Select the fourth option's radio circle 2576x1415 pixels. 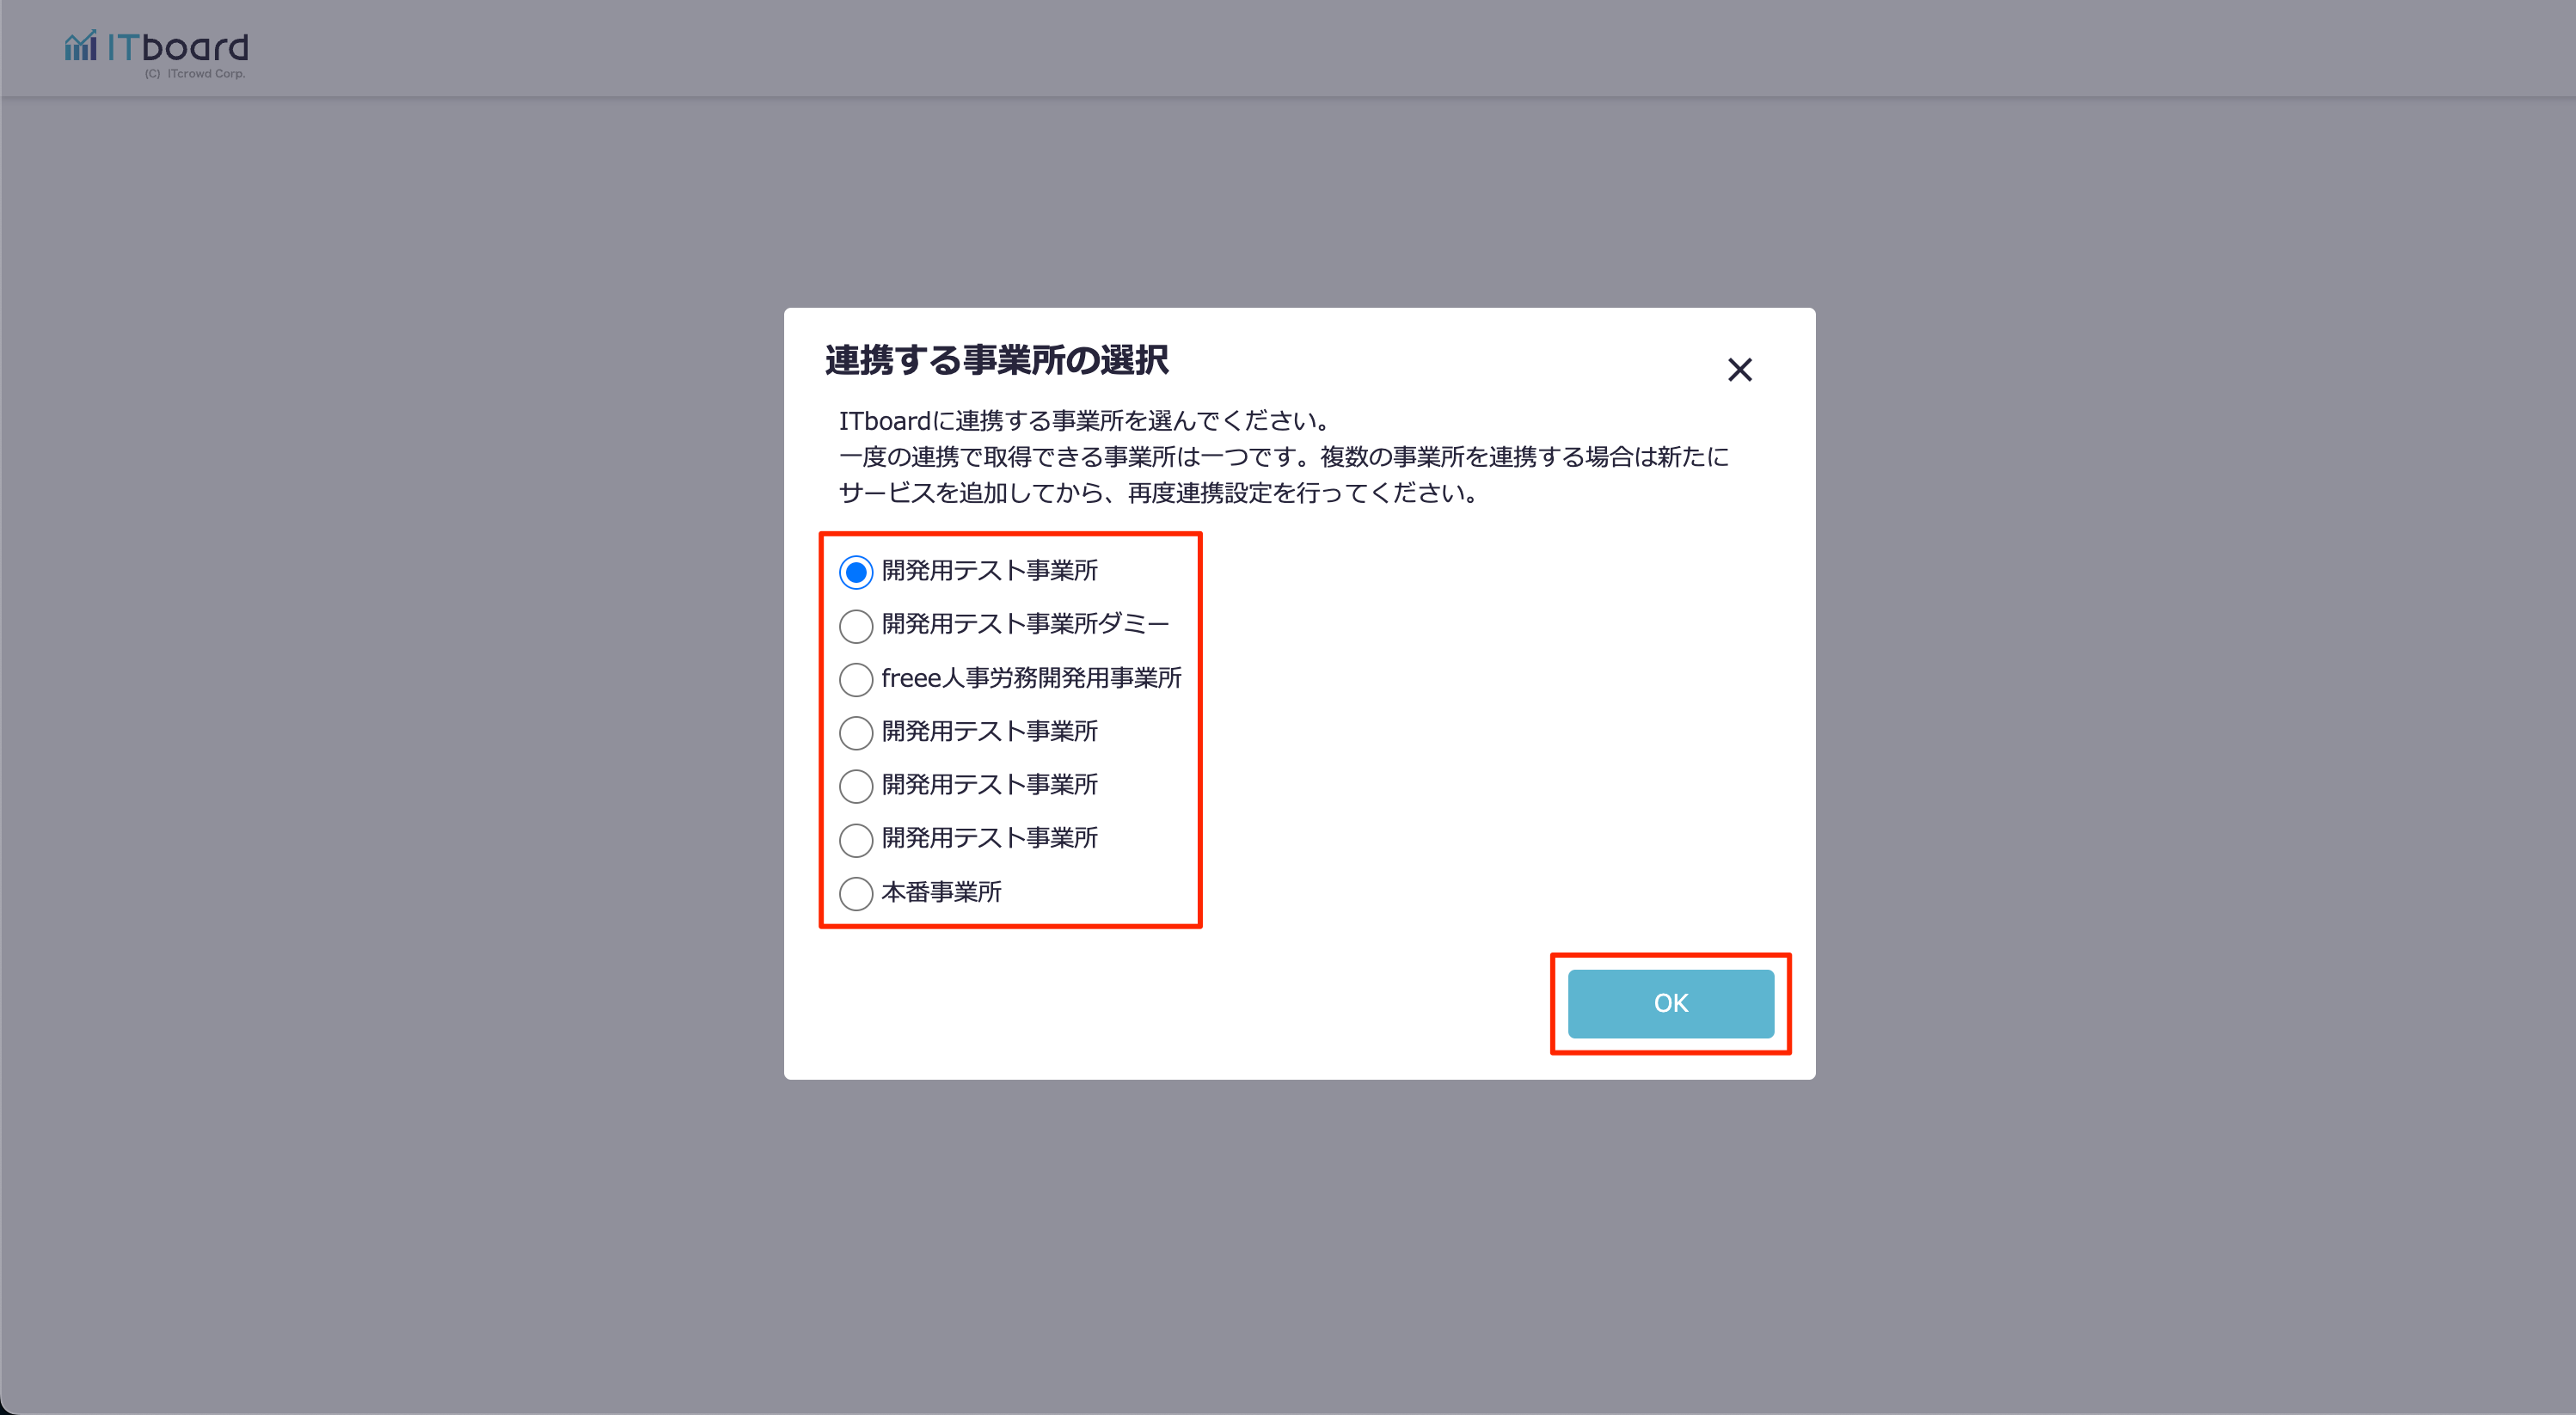pyautogui.click(x=856, y=733)
